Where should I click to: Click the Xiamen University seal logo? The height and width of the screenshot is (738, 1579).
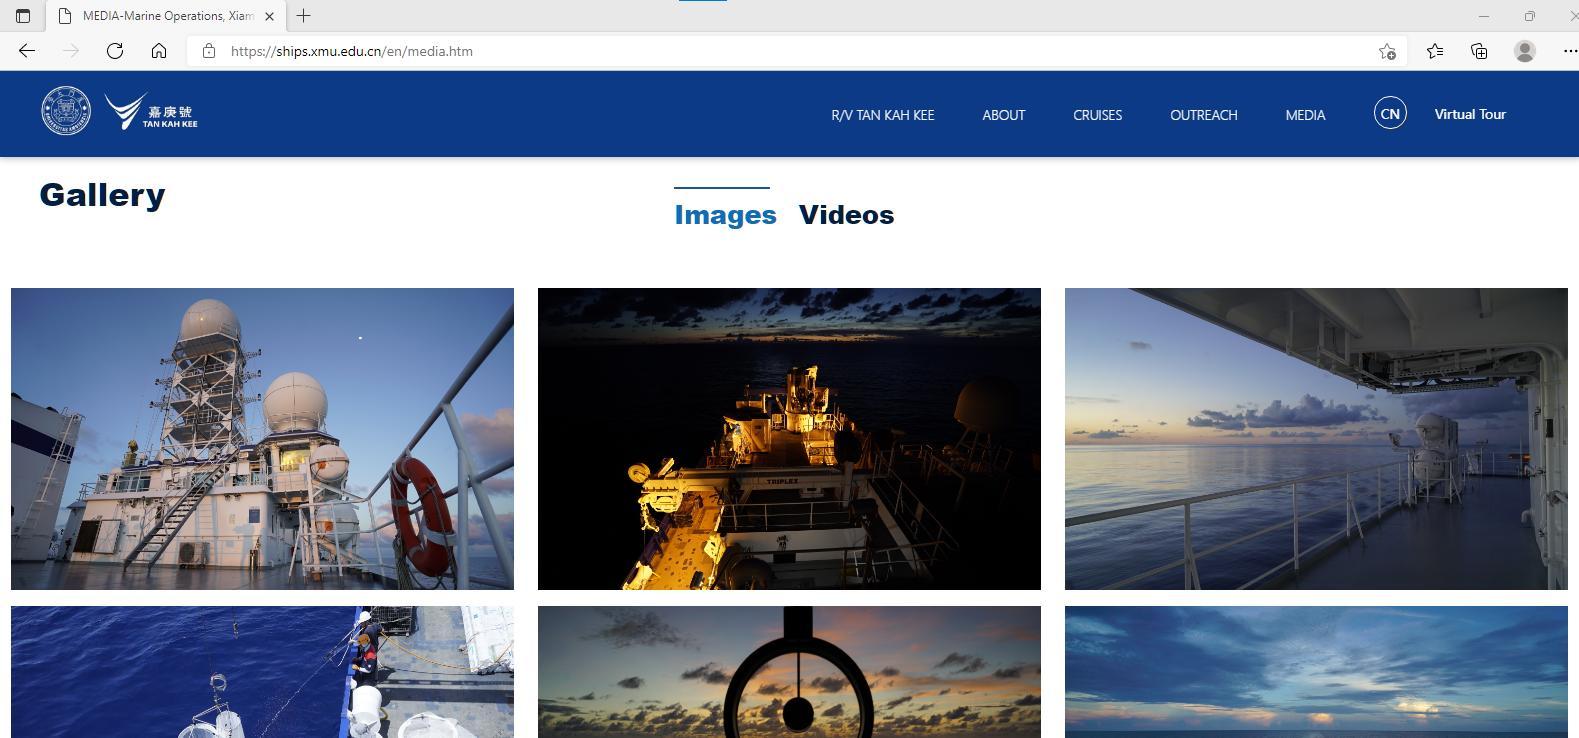tap(66, 111)
